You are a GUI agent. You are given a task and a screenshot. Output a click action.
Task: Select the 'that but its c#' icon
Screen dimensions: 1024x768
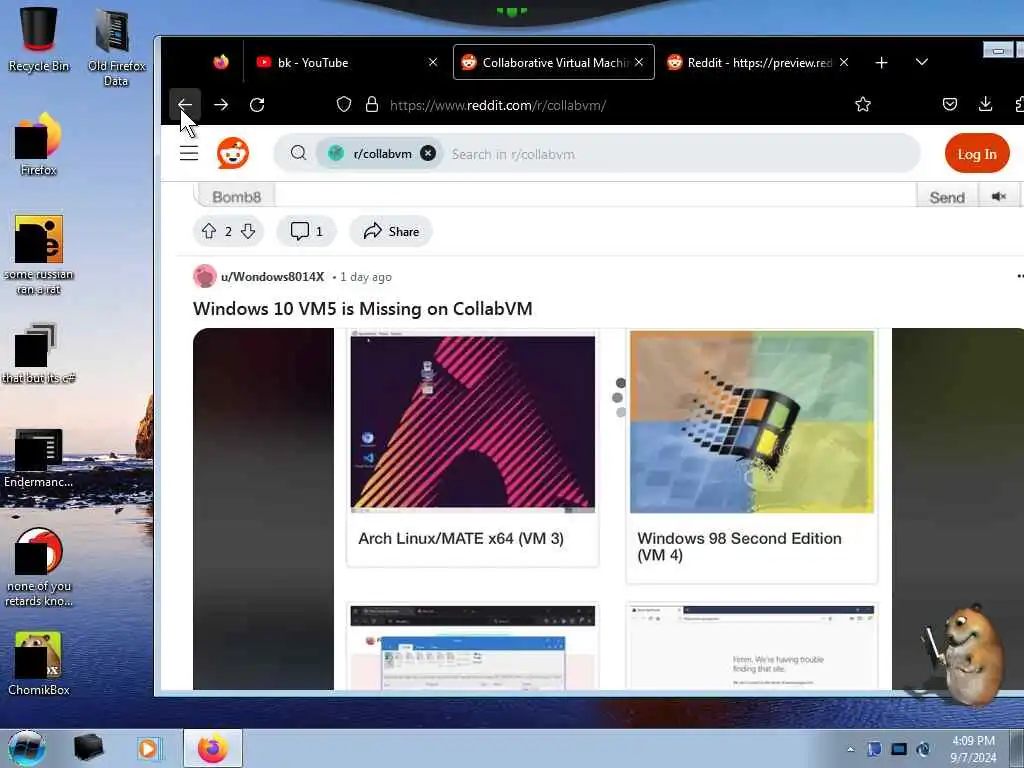pyautogui.click(x=39, y=353)
